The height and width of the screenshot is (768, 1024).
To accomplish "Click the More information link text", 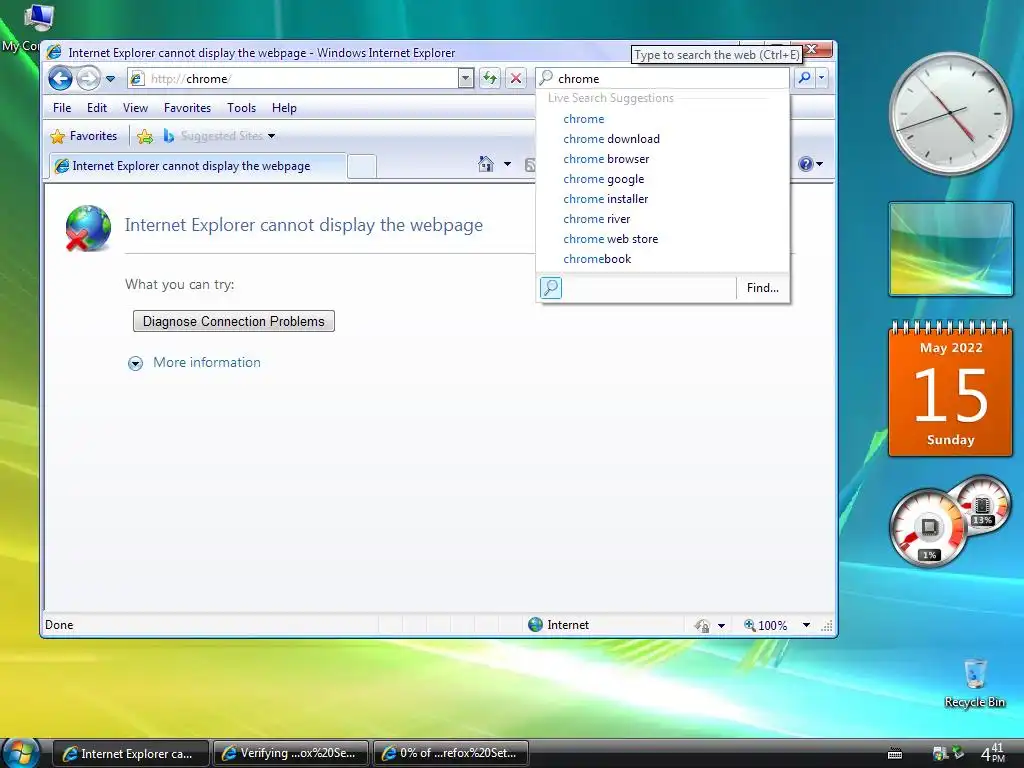I will point(206,362).
